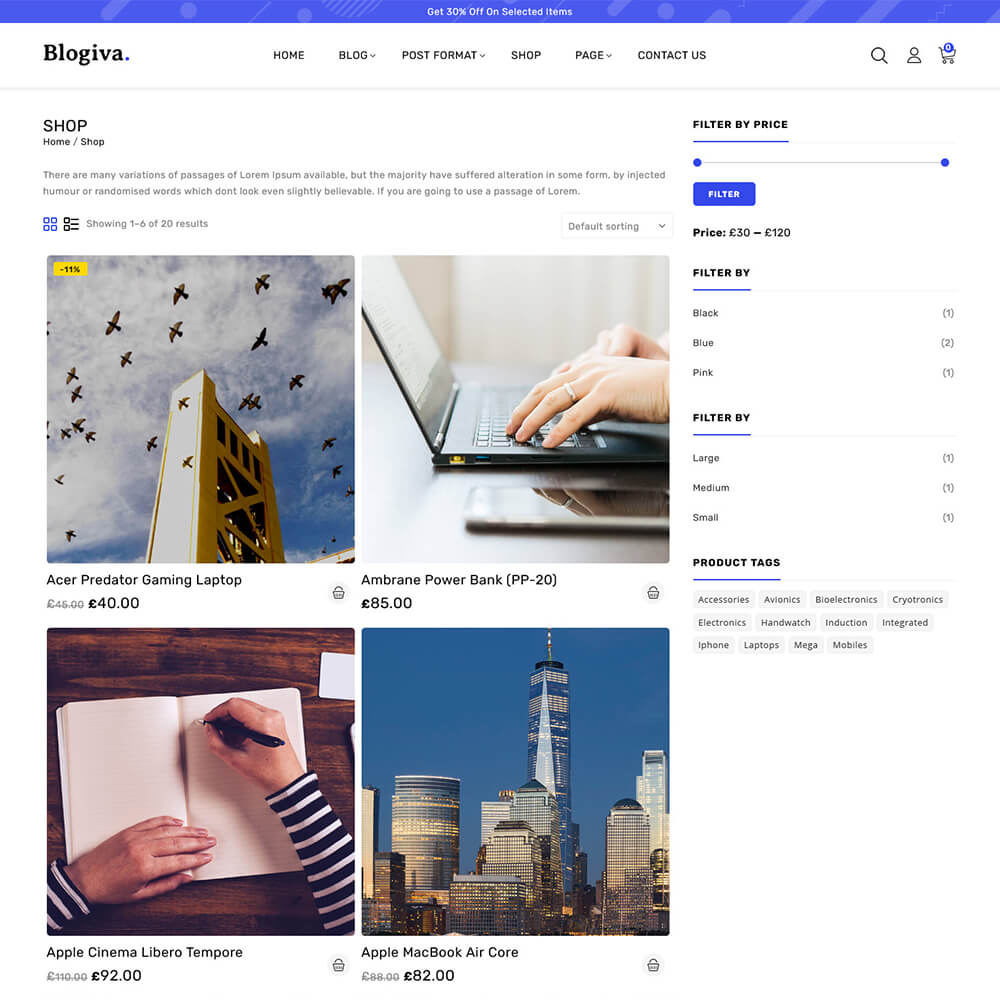
Task: Switch to list view layout
Action: coord(71,224)
